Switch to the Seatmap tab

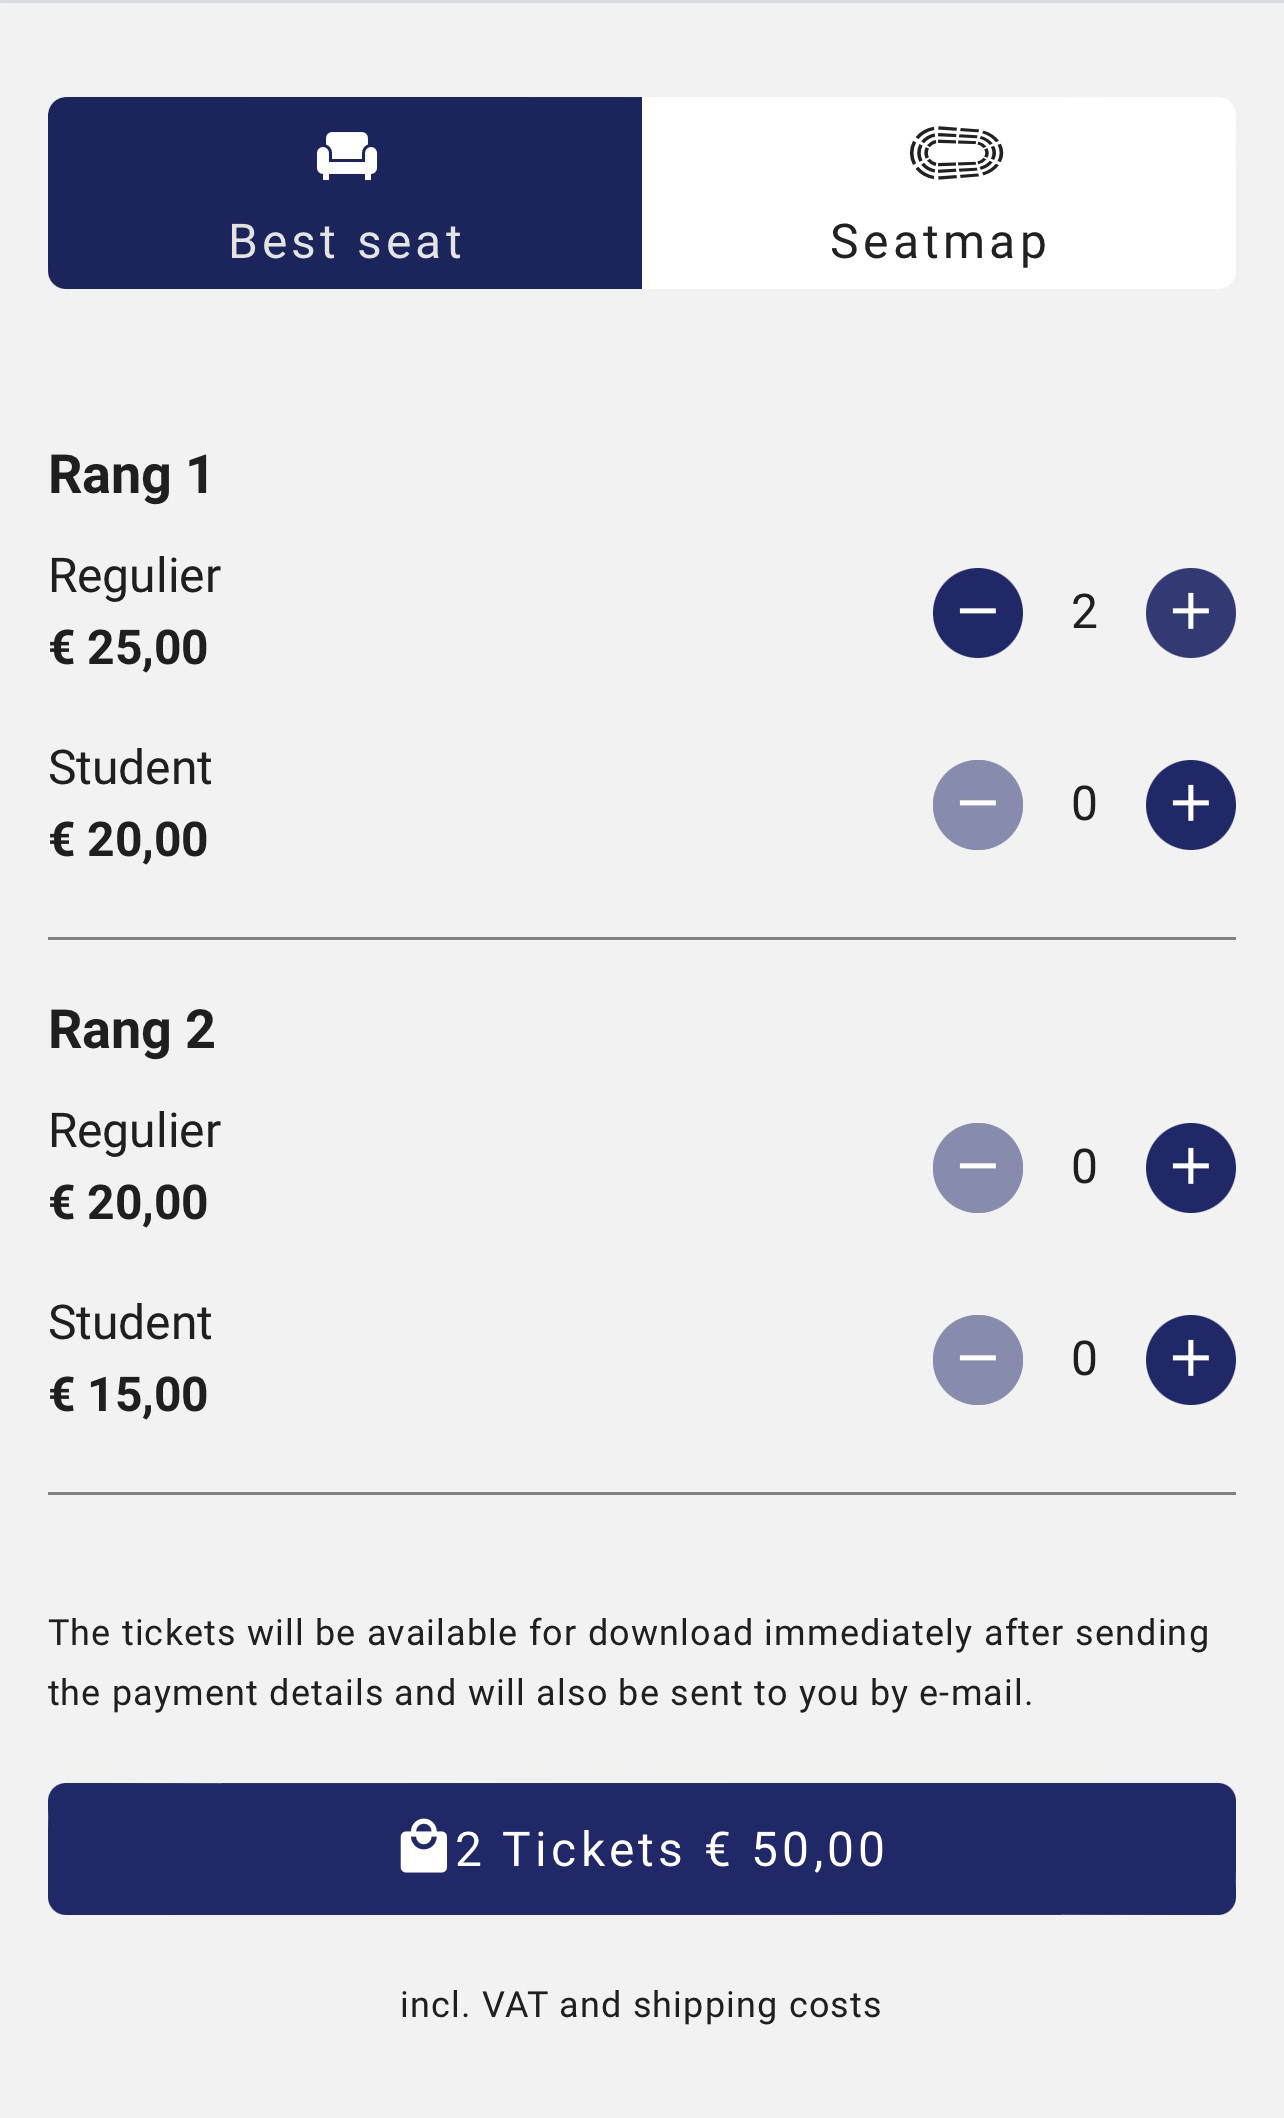[x=938, y=193]
